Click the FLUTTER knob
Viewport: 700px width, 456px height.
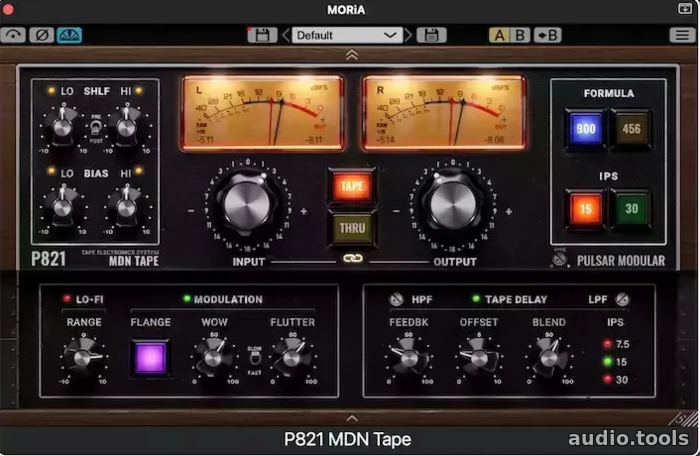(x=292, y=357)
